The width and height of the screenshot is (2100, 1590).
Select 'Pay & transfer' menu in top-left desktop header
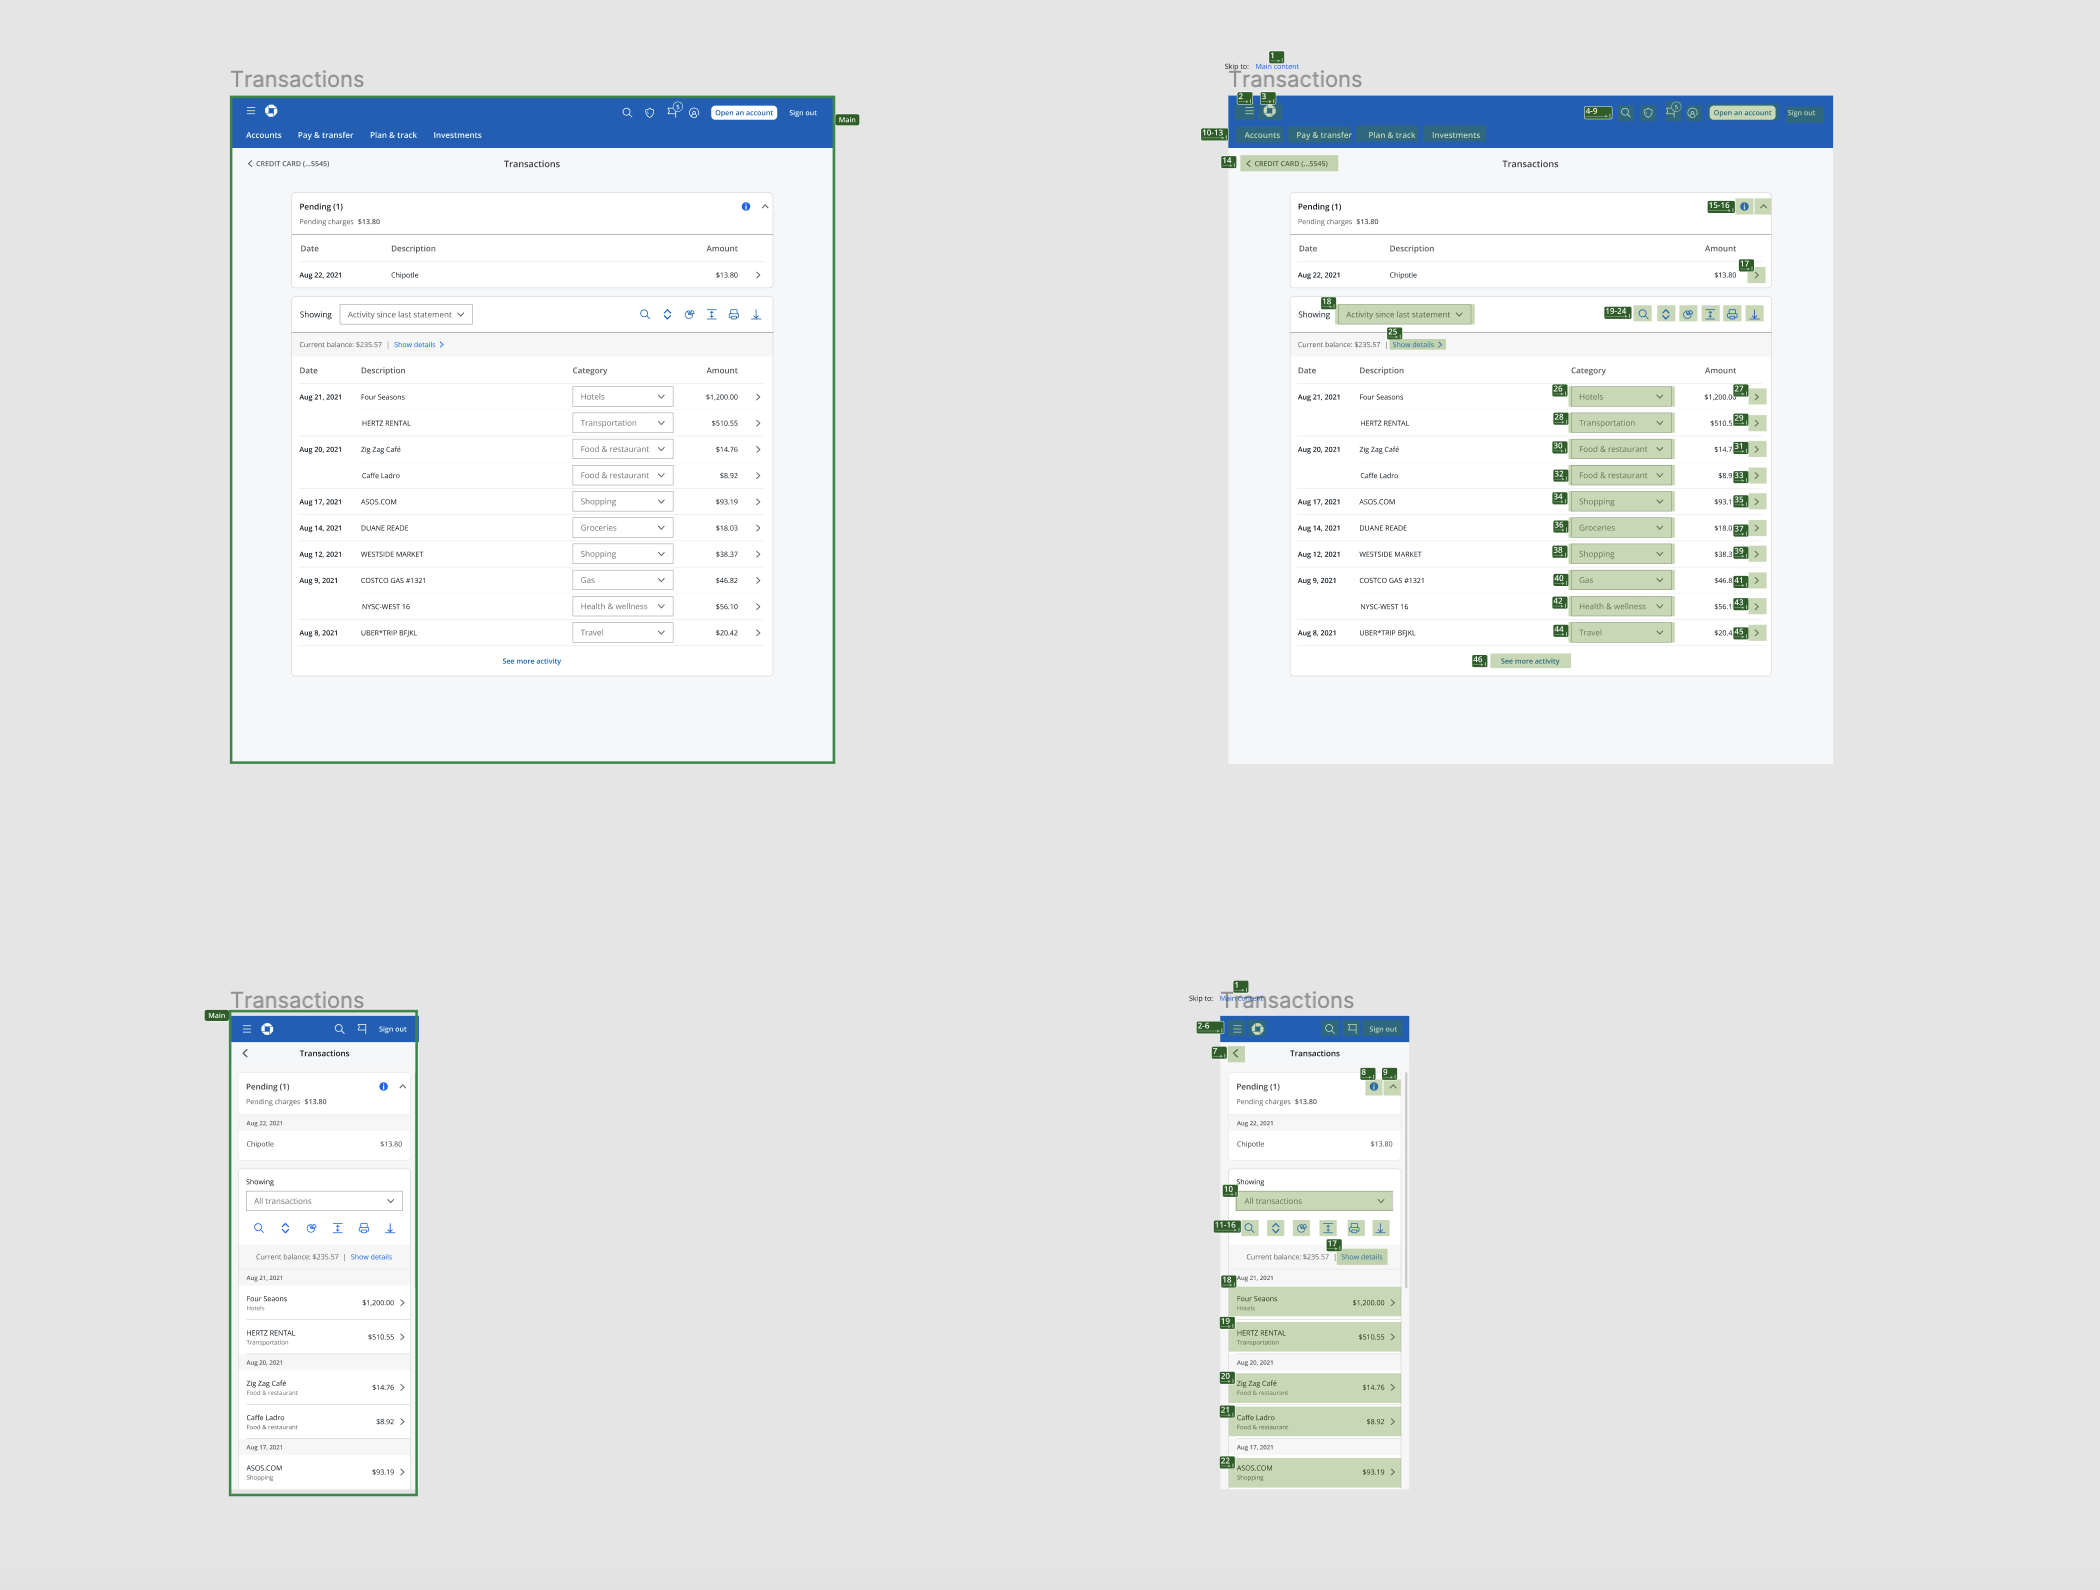click(x=325, y=135)
